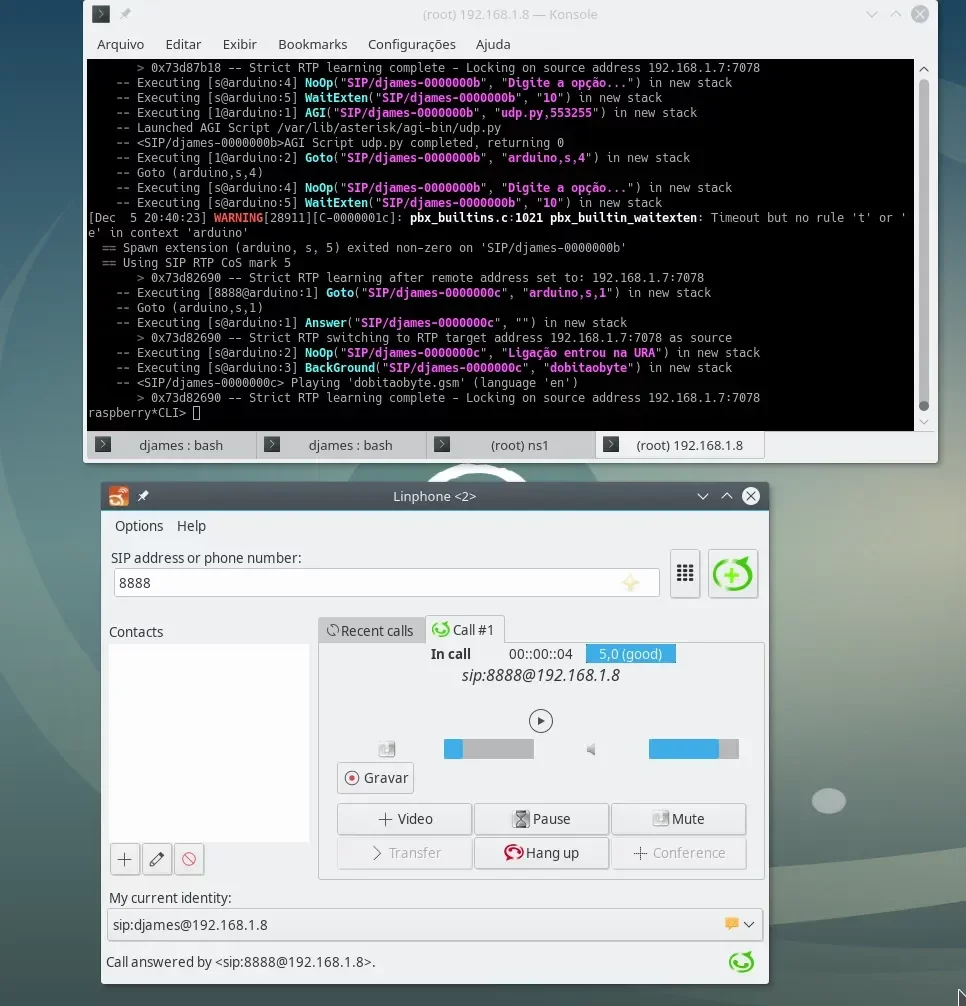Click the green status icon at bottom right
Image resolution: width=966 pixels, height=1006 pixels.
pos(741,961)
